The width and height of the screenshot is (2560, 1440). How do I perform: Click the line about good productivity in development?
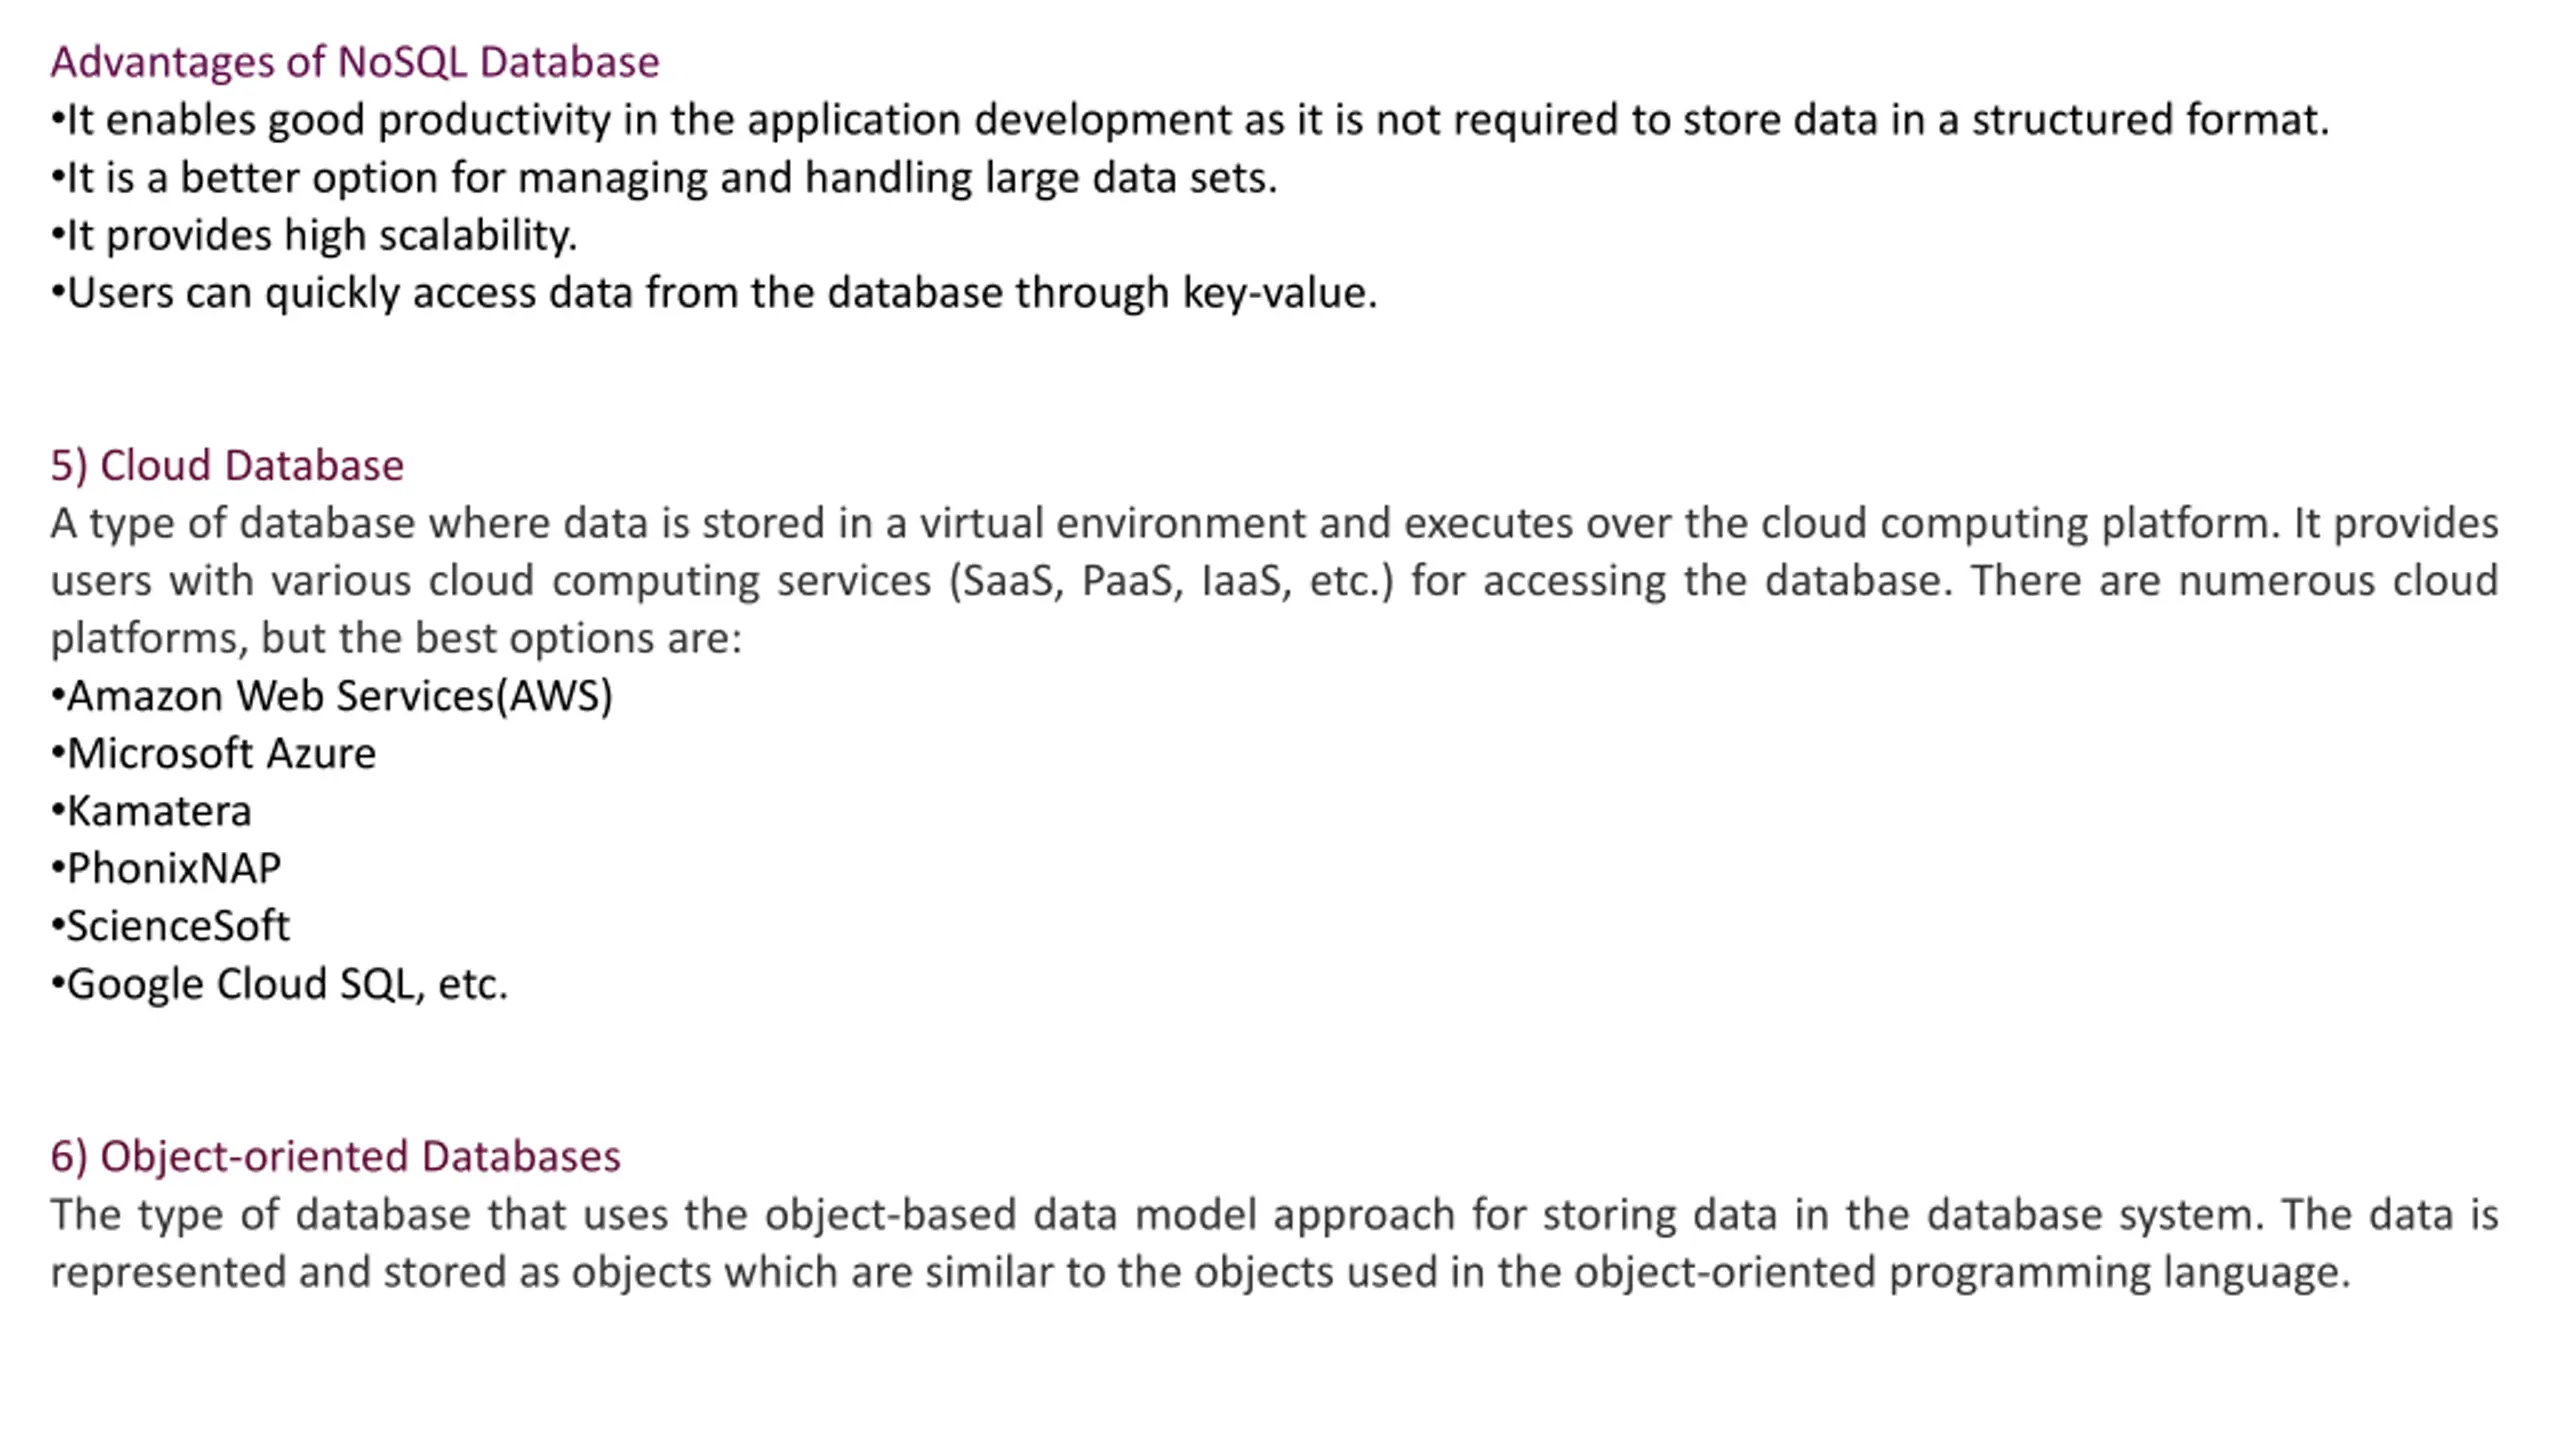1190,121
